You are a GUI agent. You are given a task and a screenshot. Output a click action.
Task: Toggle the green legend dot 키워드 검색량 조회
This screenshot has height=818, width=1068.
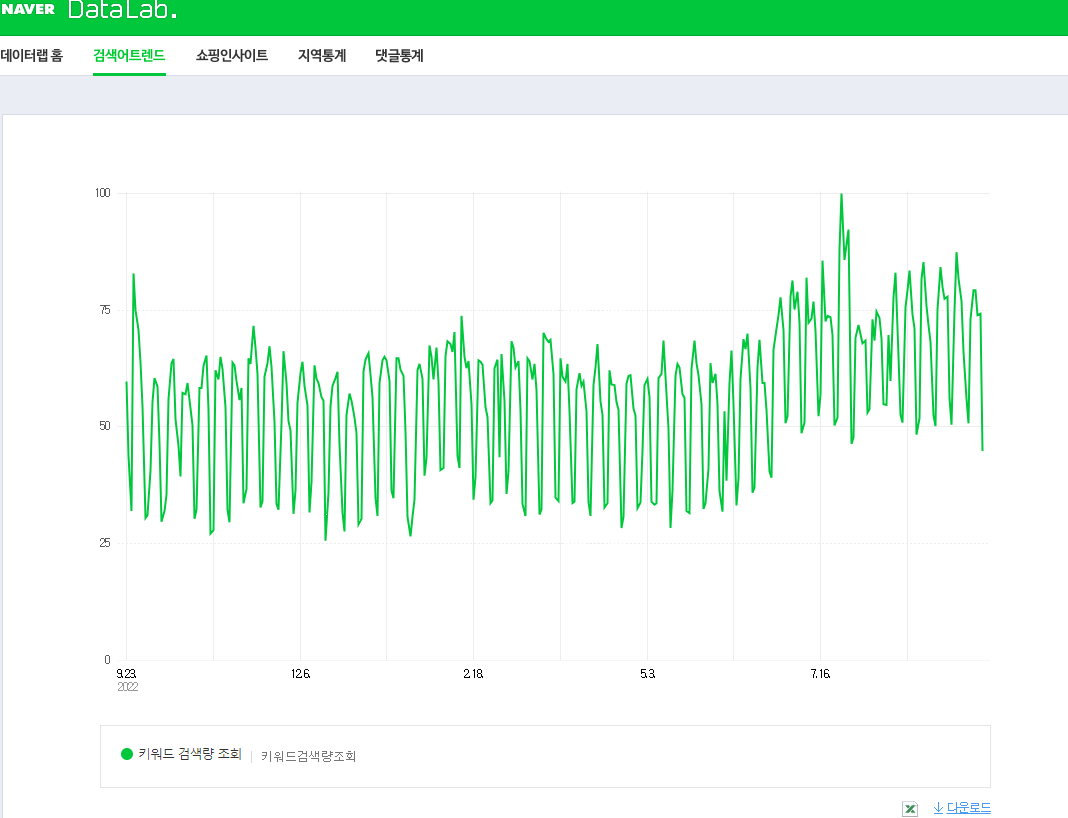coord(127,754)
